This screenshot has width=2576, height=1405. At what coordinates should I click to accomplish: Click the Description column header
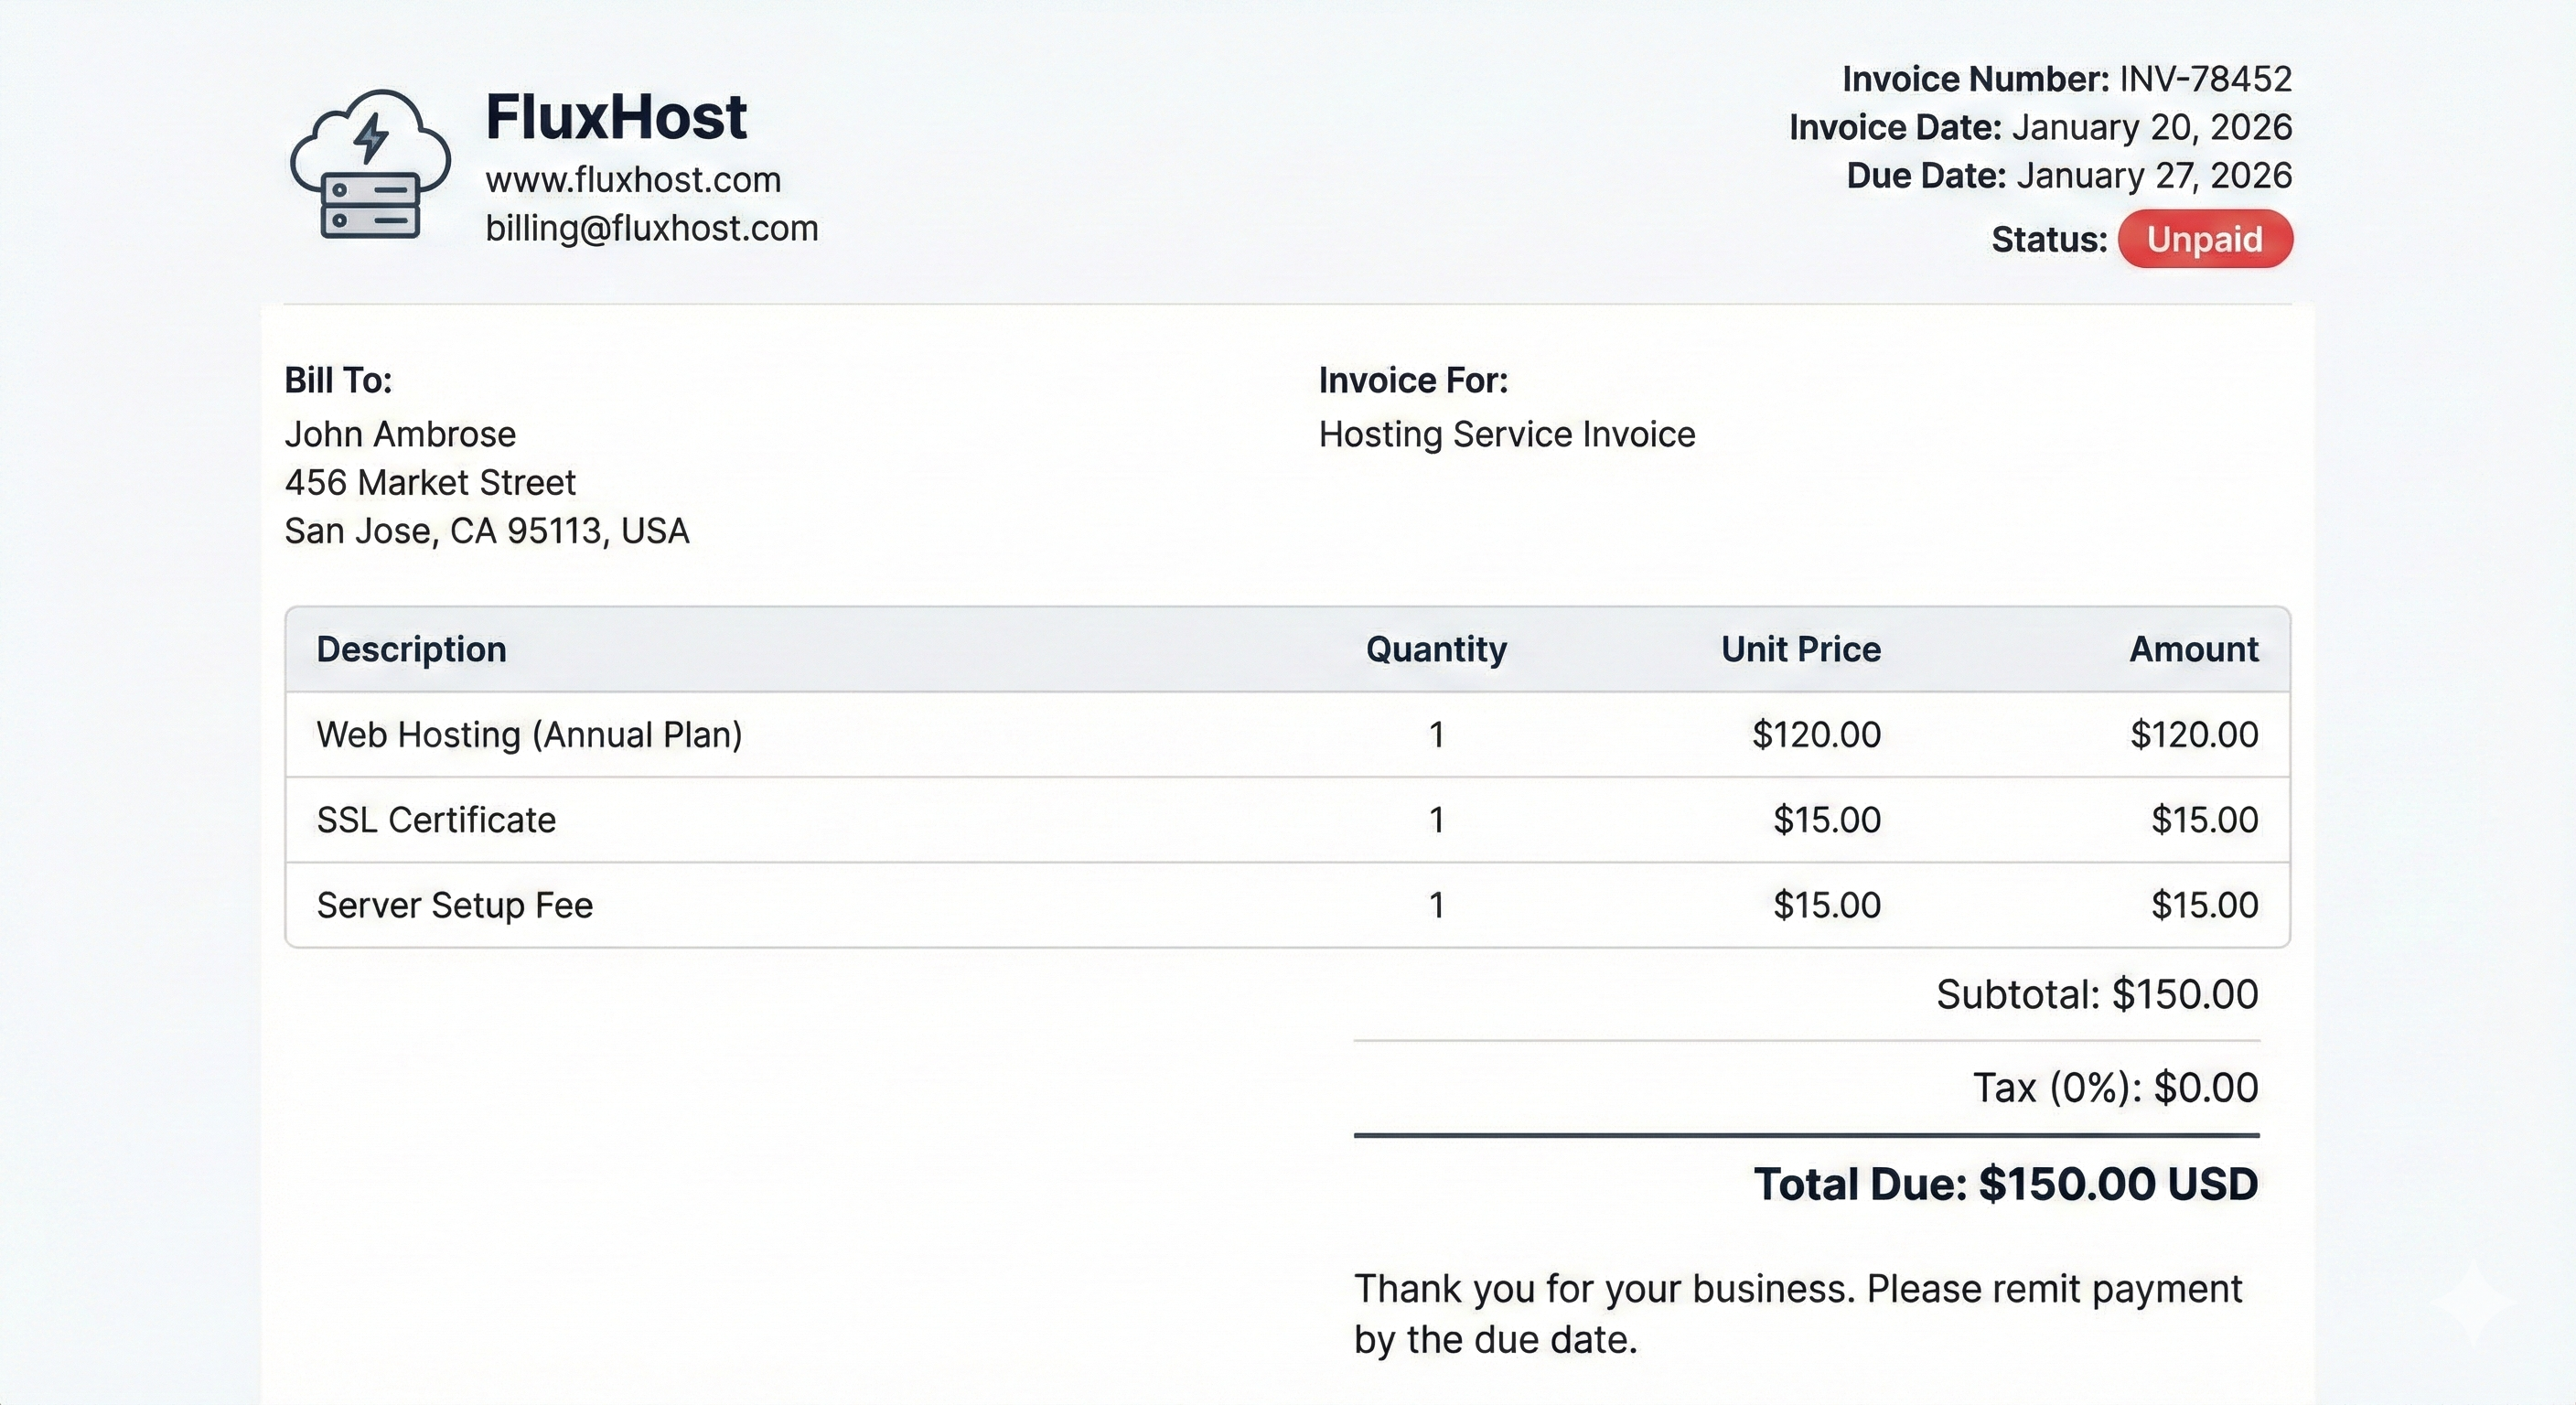[411, 649]
